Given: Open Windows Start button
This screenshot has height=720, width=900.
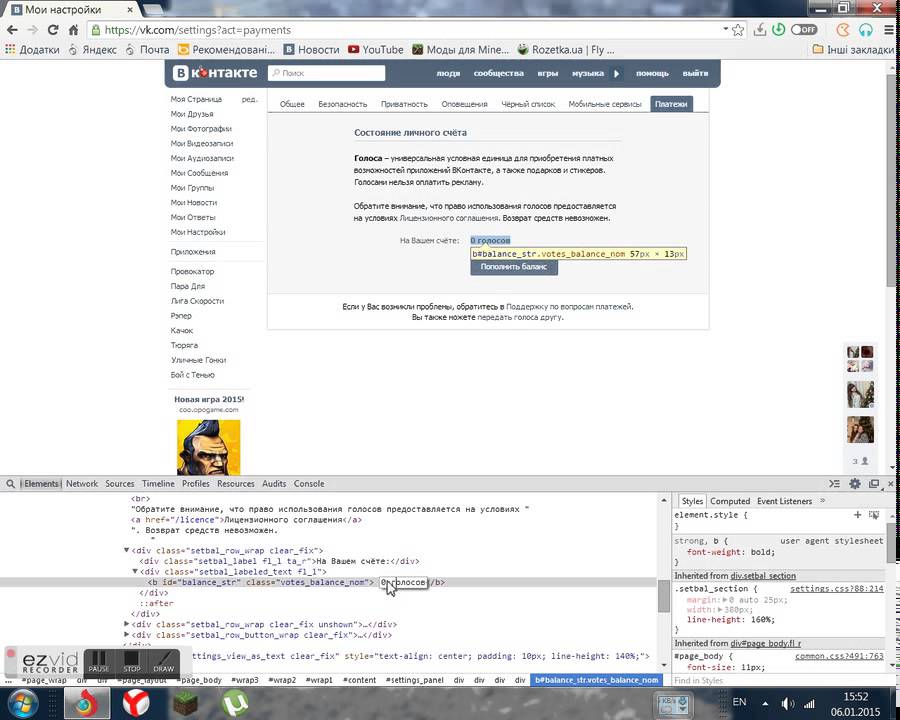Looking at the screenshot, I should click(x=22, y=703).
